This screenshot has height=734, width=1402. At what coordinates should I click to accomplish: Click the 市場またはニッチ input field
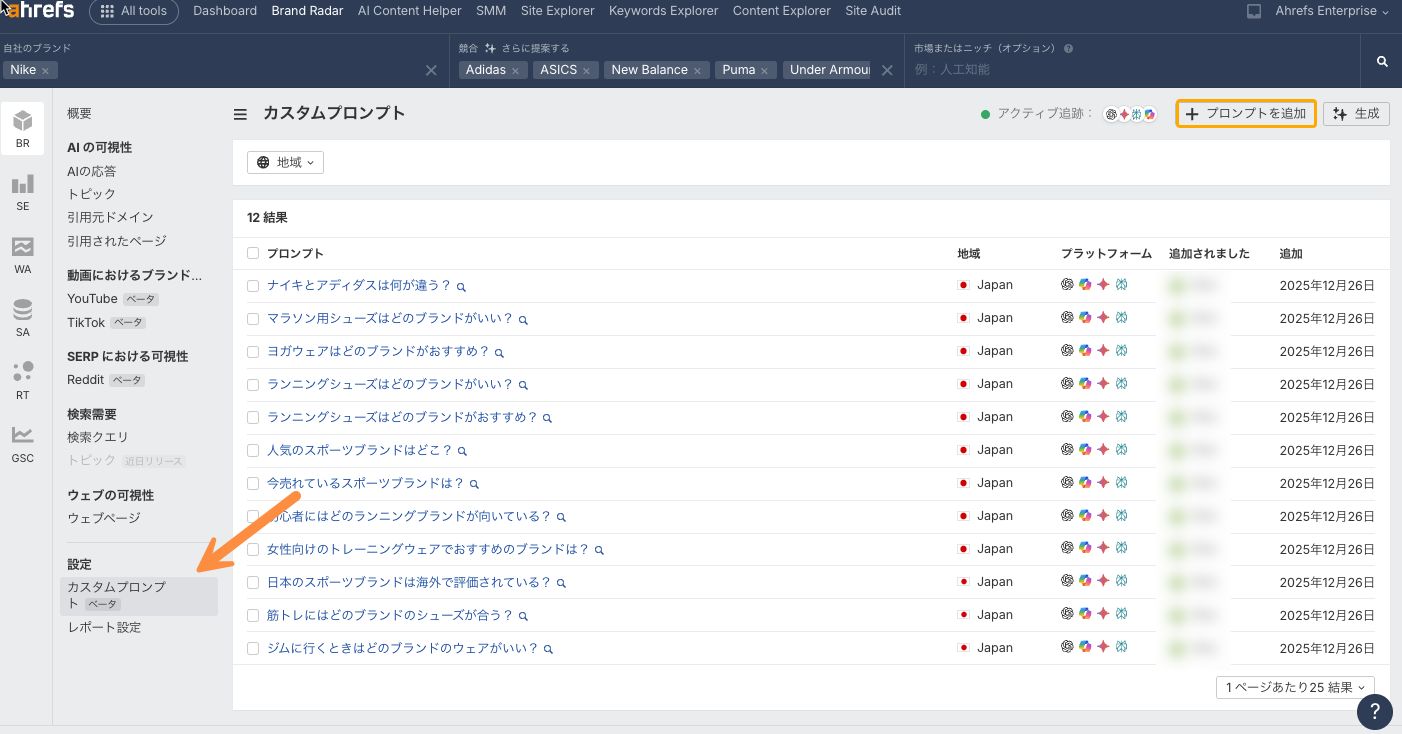[1130, 70]
